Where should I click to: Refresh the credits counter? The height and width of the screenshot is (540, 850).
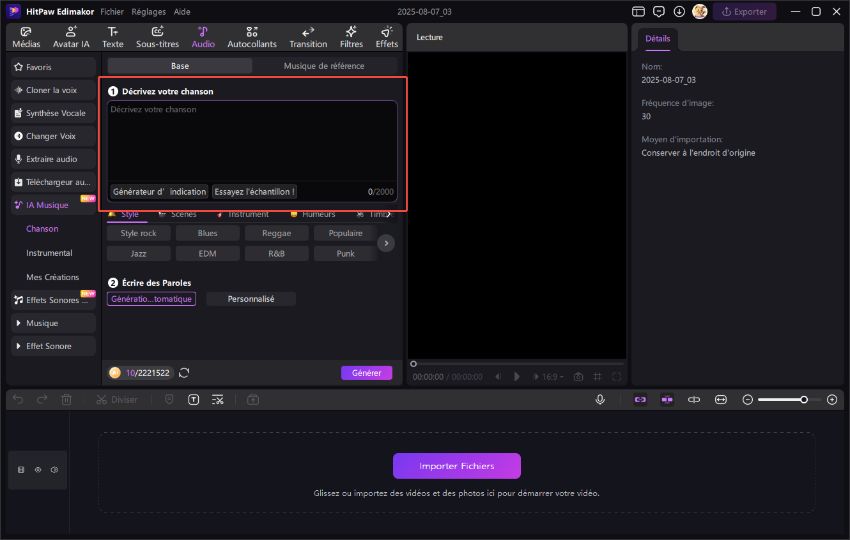184,373
